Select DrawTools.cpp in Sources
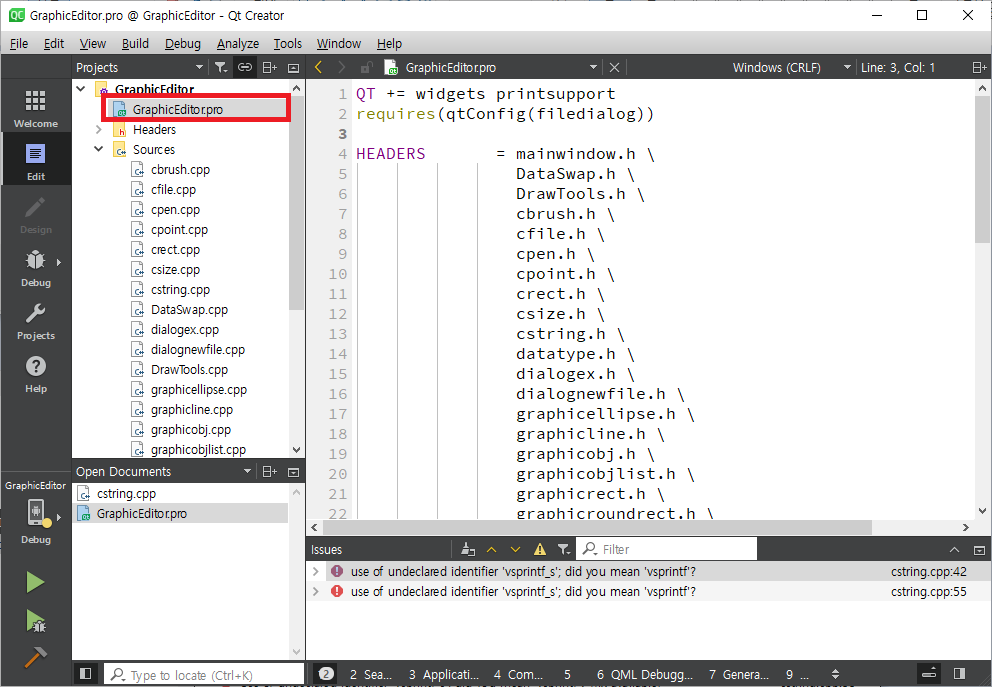Image resolution: width=992 pixels, height=687 pixels. 189,369
